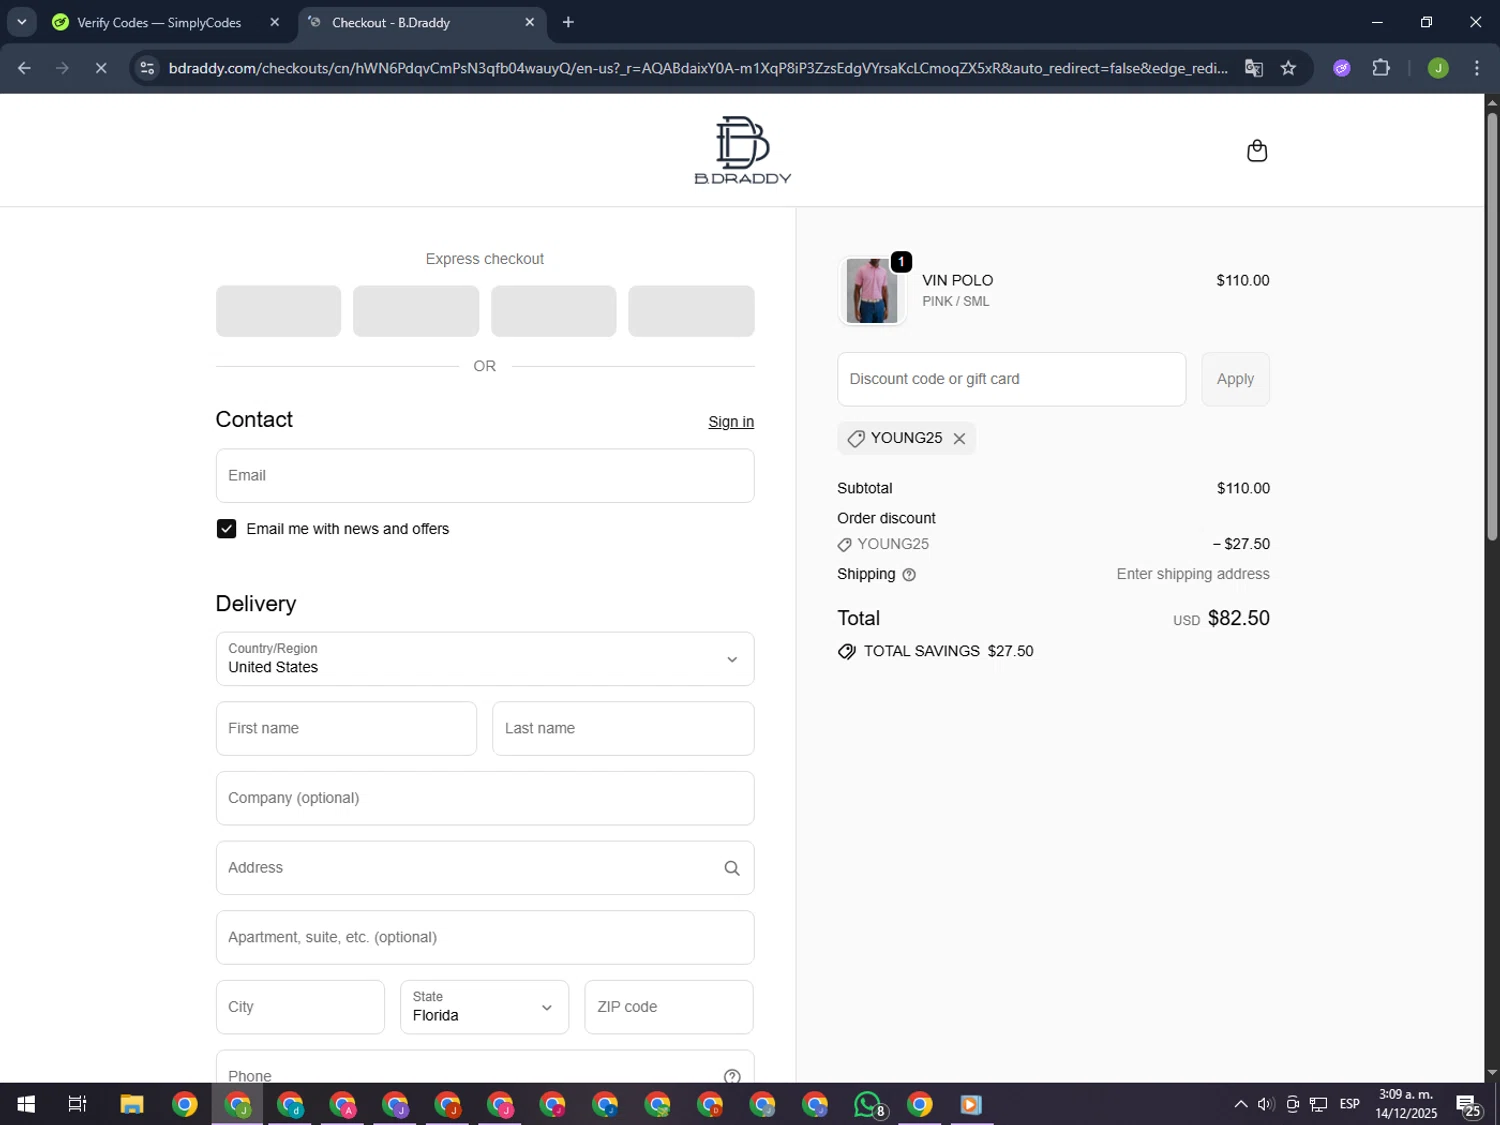
Task: Click the TOTAL SAVINGS $27.50 text
Action: click(948, 652)
